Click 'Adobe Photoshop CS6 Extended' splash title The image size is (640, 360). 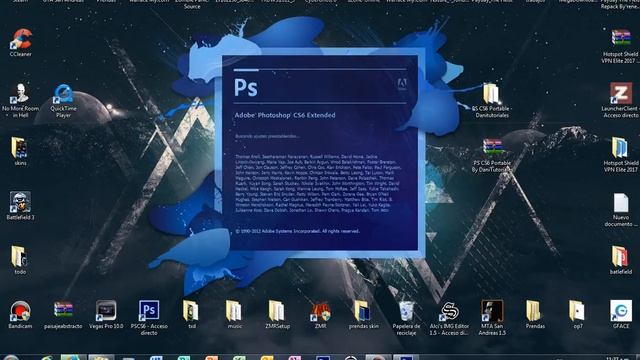click(x=285, y=116)
